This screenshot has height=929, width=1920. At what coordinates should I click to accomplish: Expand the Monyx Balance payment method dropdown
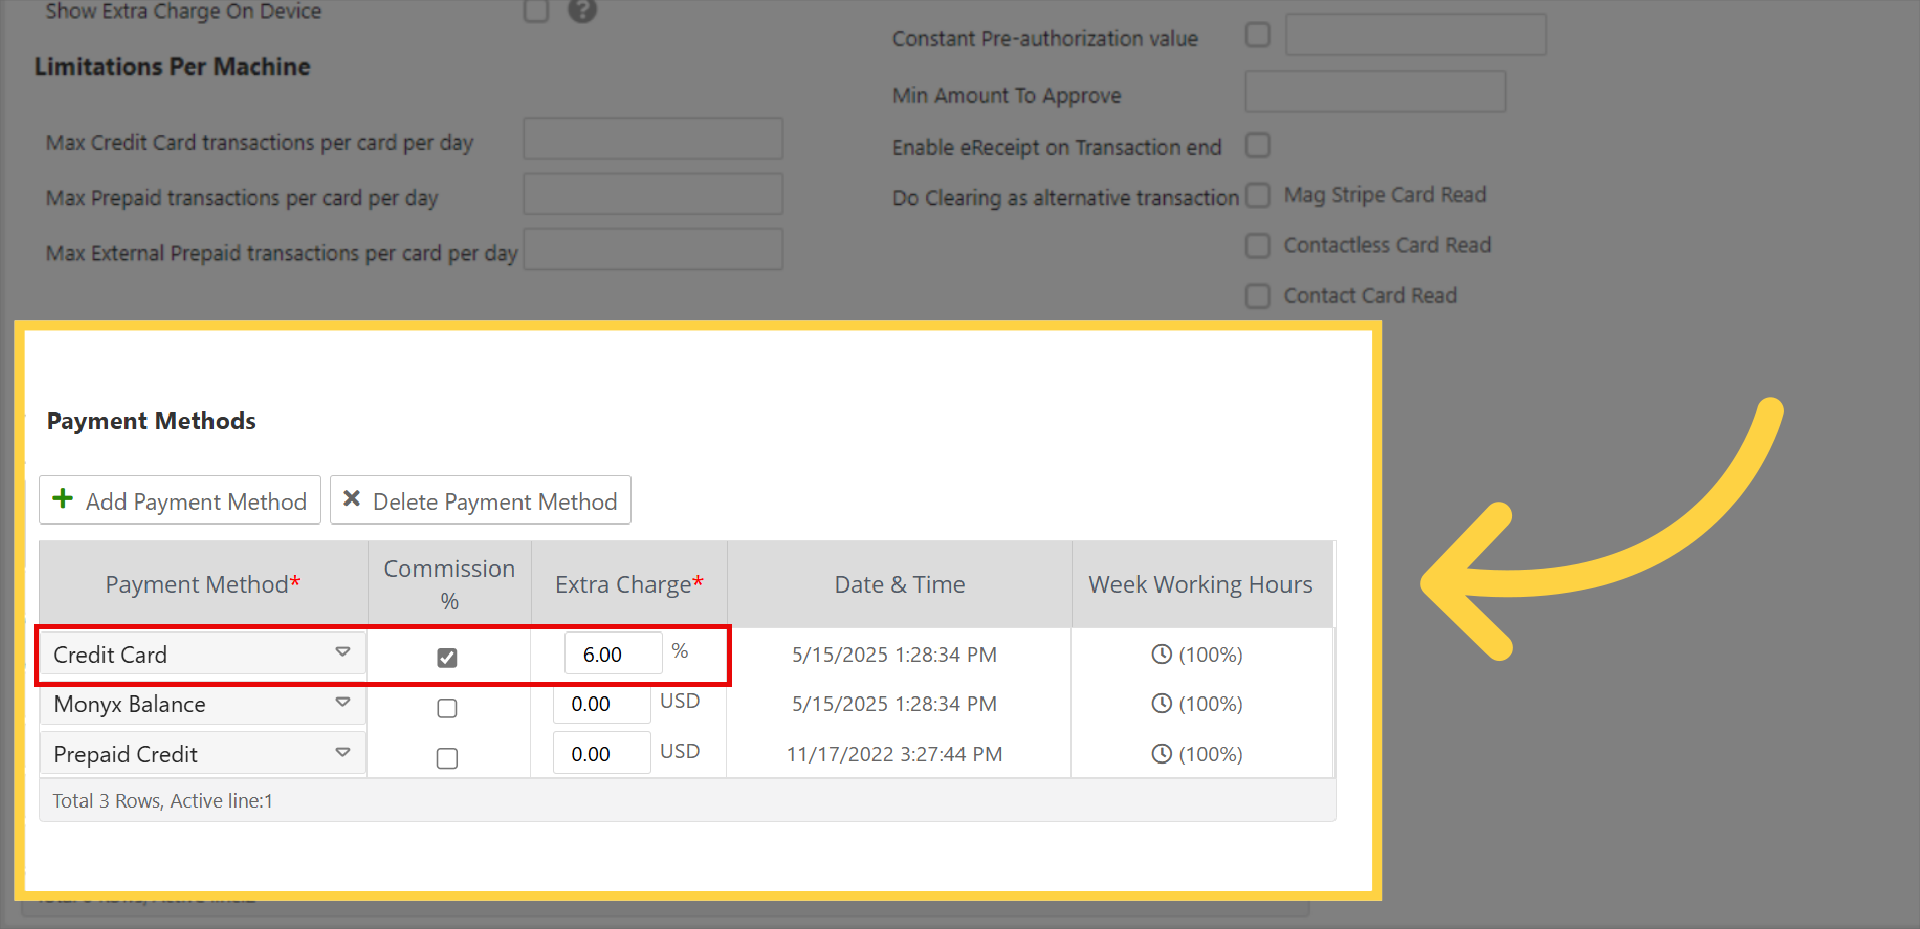pyautogui.click(x=342, y=703)
